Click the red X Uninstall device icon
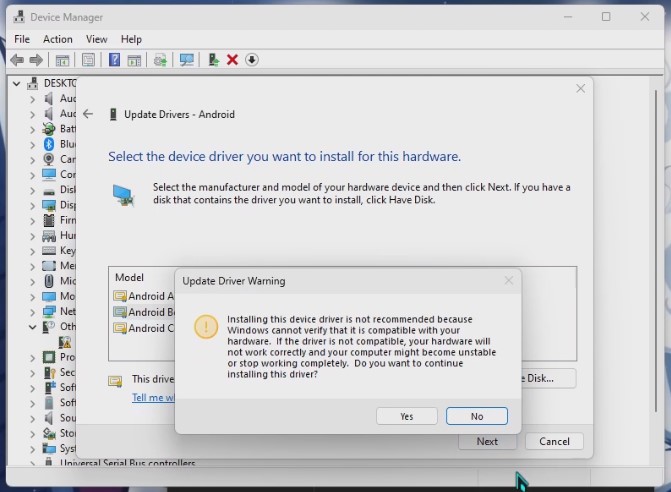The image size is (671, 492). [232, 60]
